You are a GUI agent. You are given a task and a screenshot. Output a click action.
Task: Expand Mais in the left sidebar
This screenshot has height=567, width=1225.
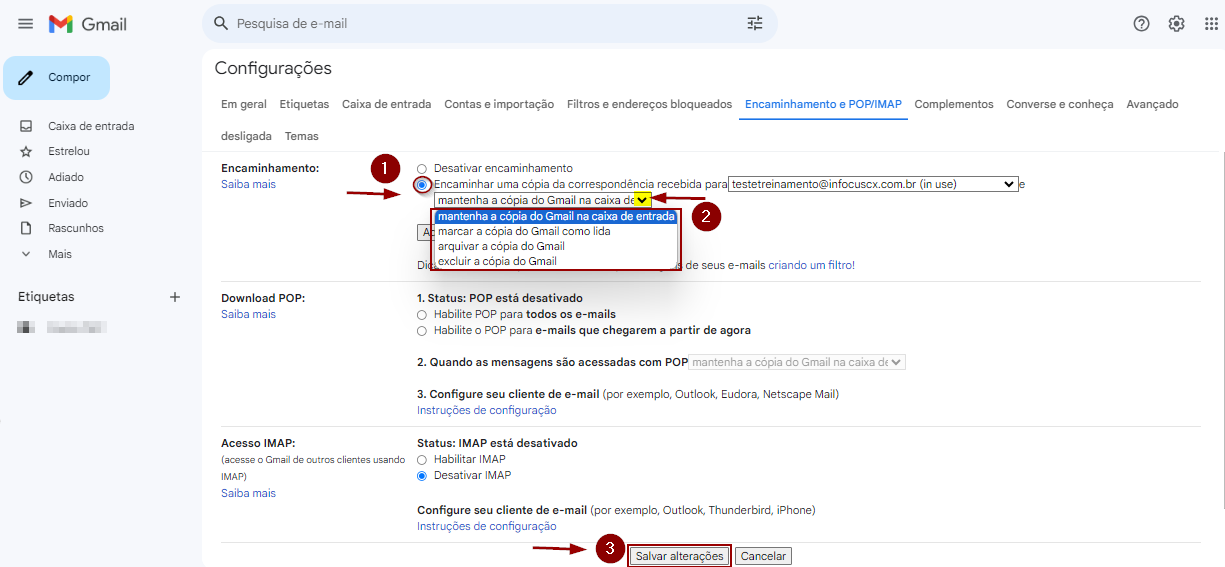point(59,254)
